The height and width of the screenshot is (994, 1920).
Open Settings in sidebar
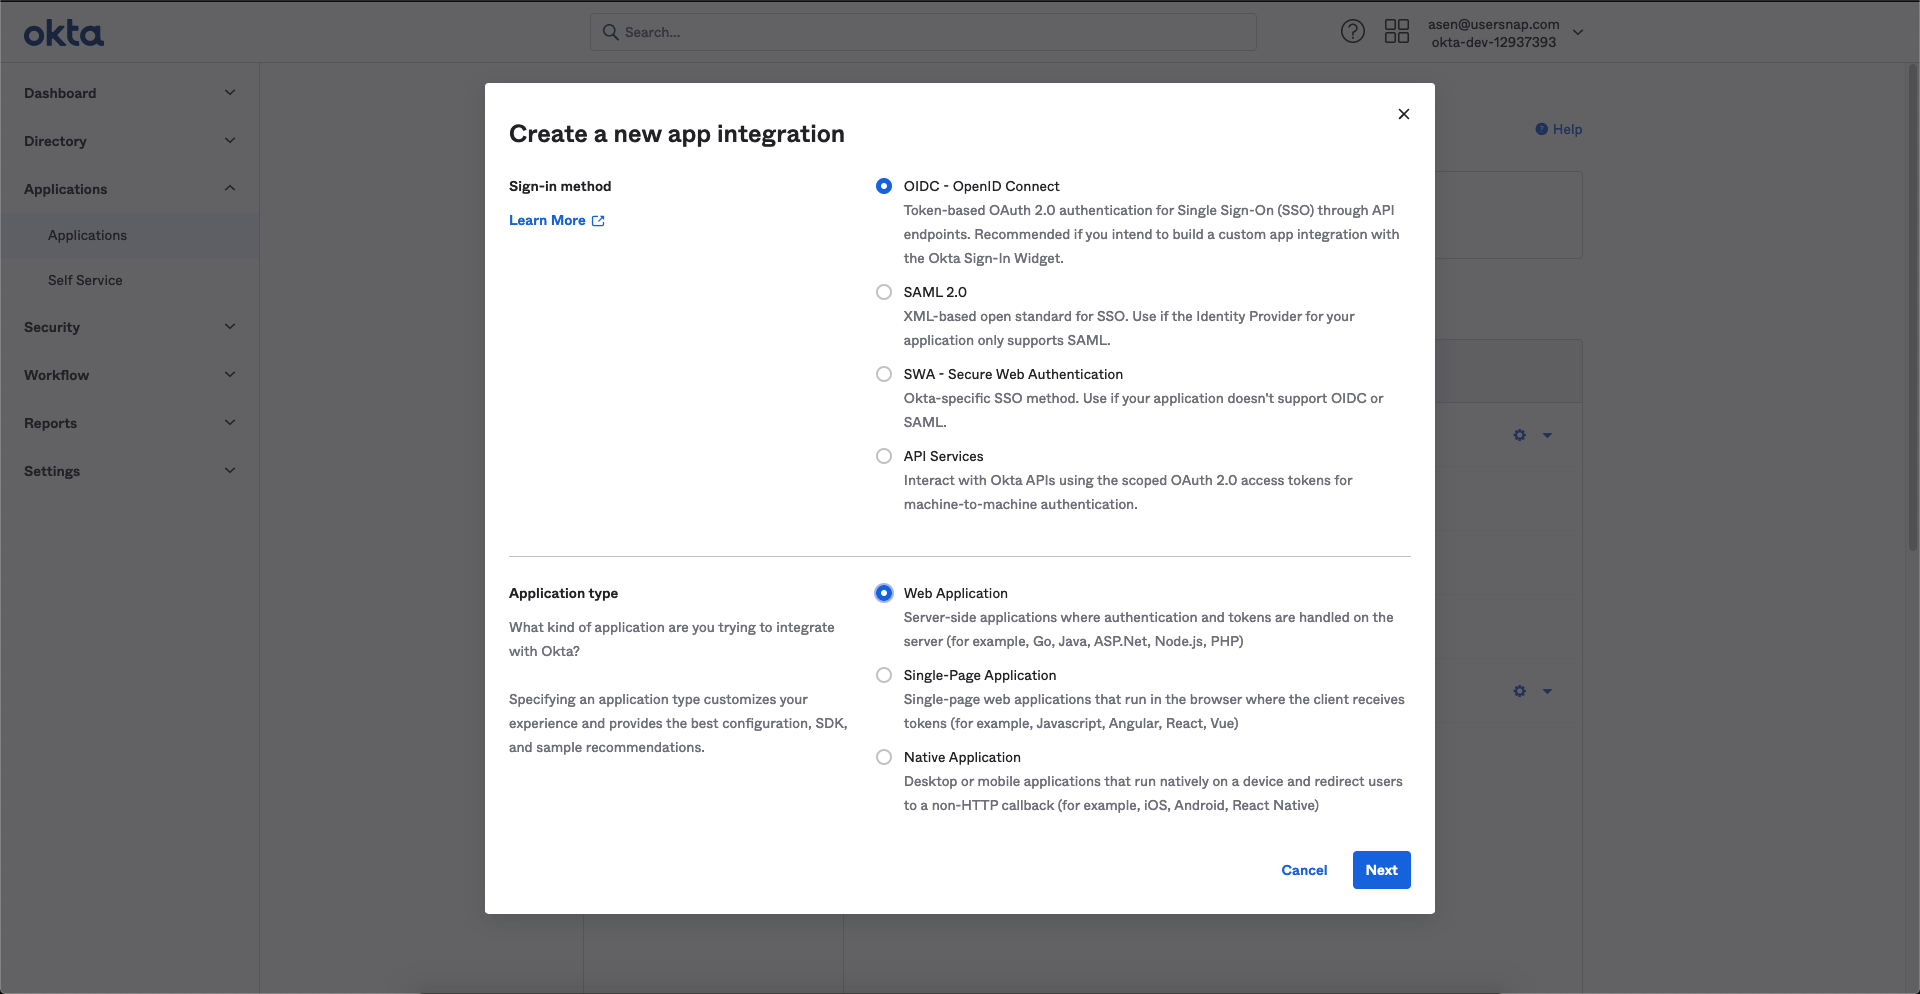52,471
